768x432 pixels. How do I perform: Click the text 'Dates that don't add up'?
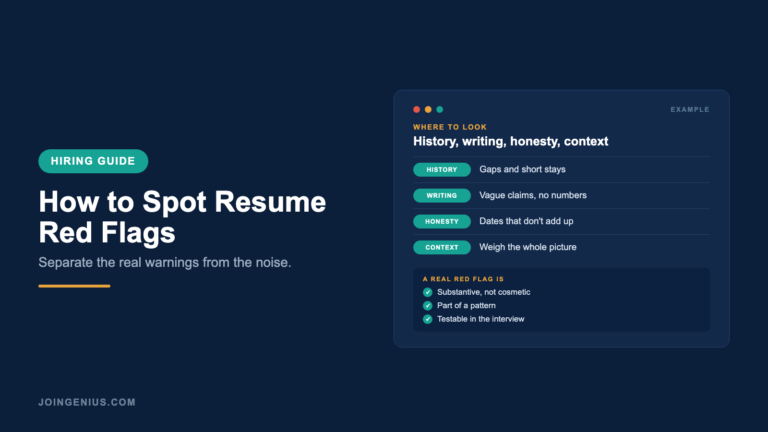pyautogui.click(x=526, y=221)
